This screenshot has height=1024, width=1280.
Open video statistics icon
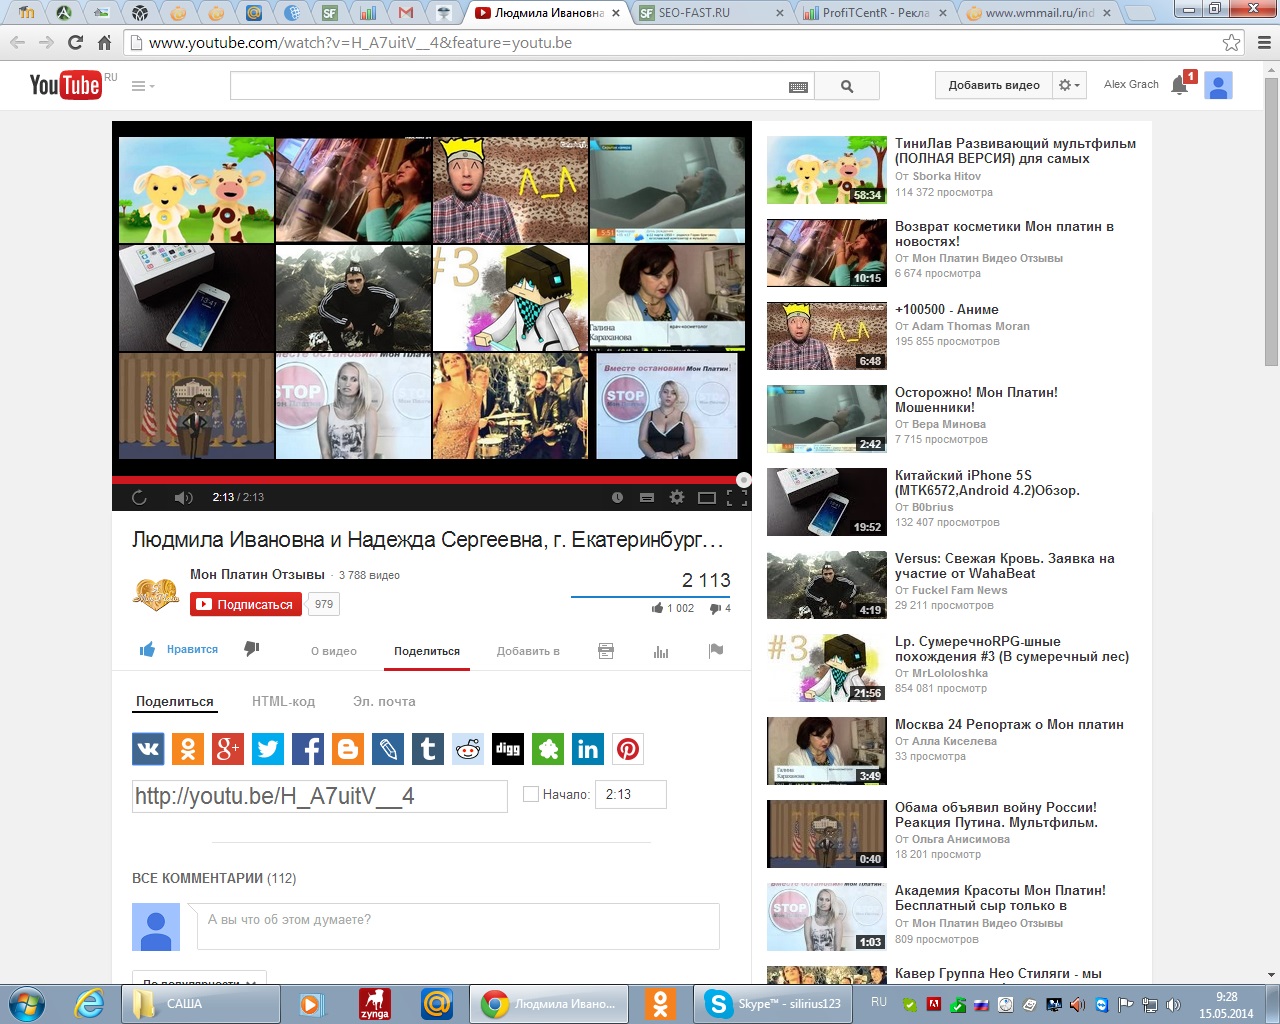tap(661, 651)
